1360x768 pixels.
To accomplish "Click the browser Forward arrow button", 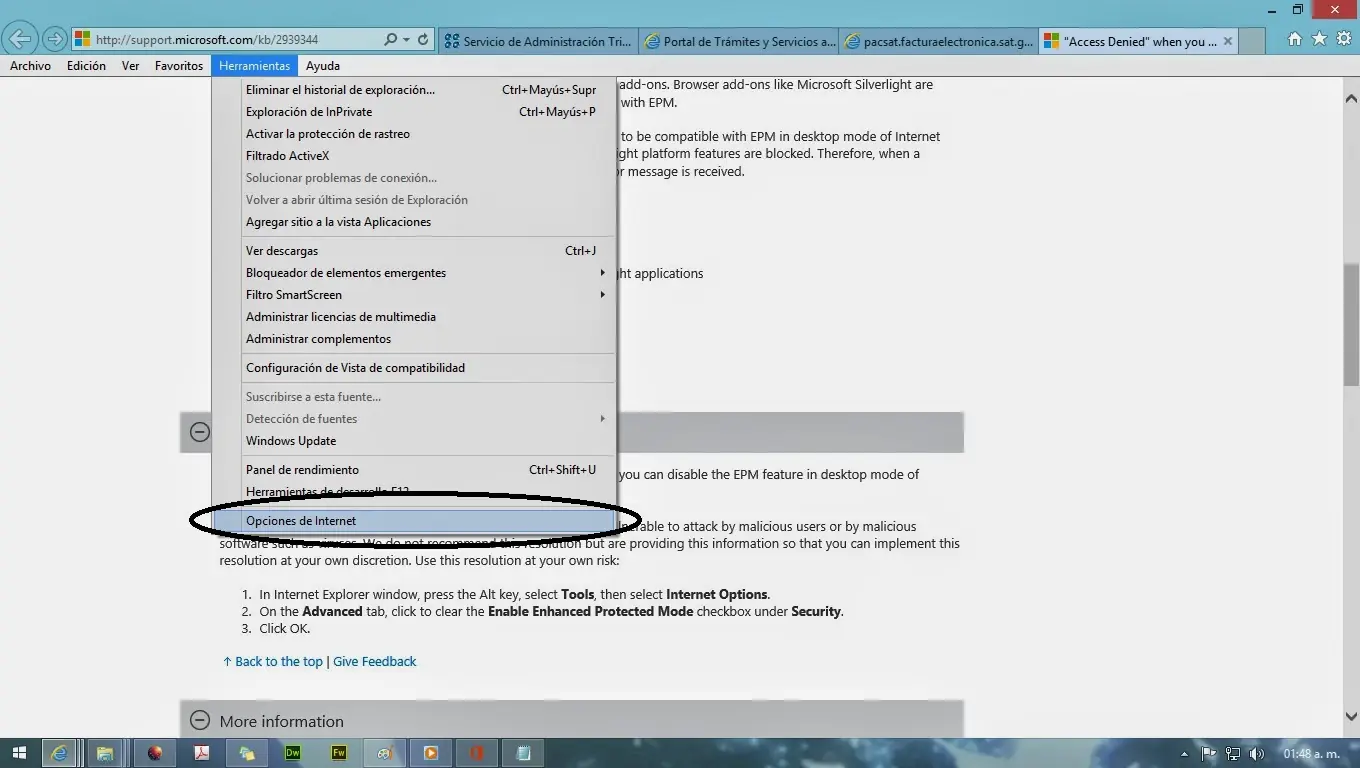I will [x=55, y=40].
